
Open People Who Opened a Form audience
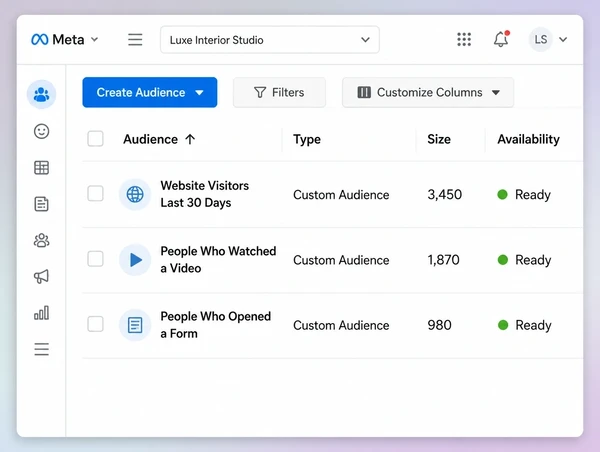coord(216,325)
